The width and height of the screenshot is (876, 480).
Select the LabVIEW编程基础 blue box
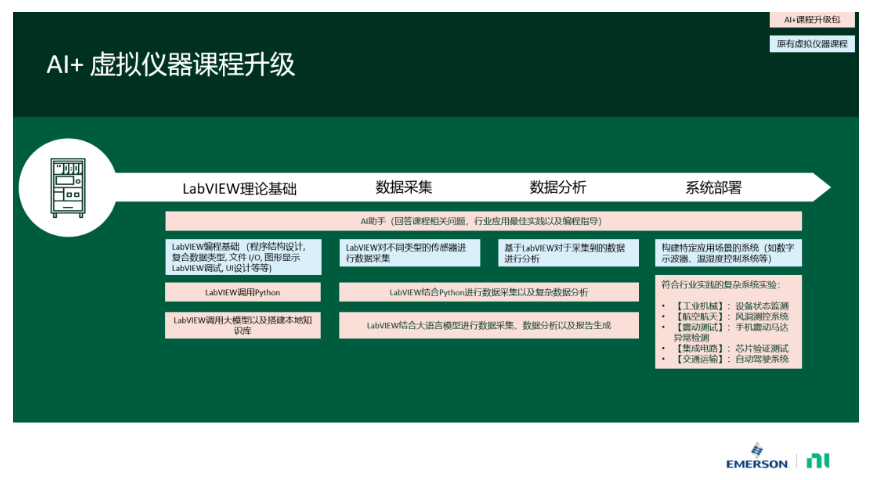pyautogui.click(x=243, y=257)
